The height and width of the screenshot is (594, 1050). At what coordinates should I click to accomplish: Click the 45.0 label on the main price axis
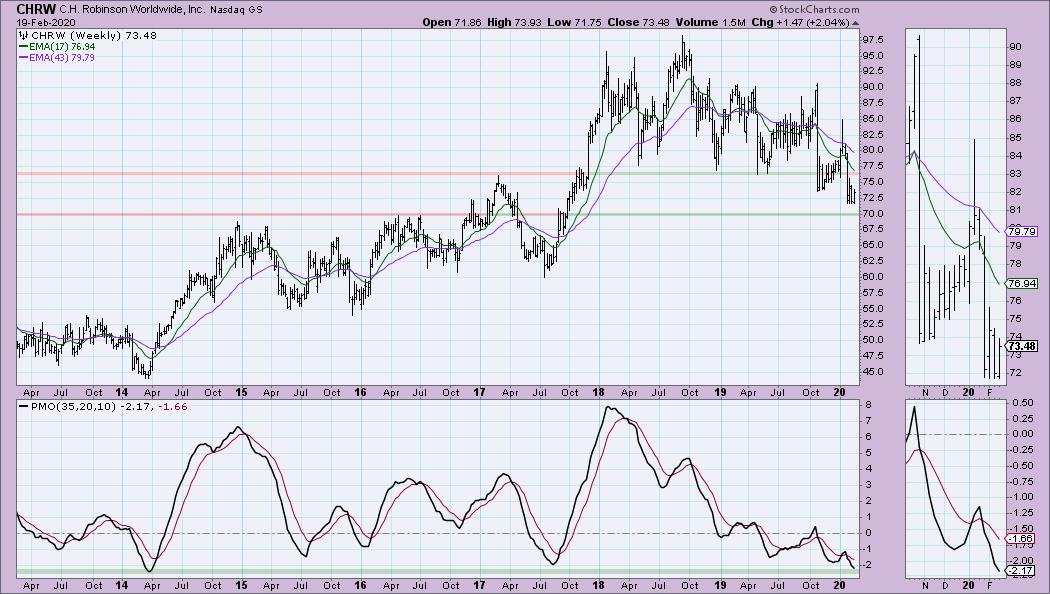point(873,372)
